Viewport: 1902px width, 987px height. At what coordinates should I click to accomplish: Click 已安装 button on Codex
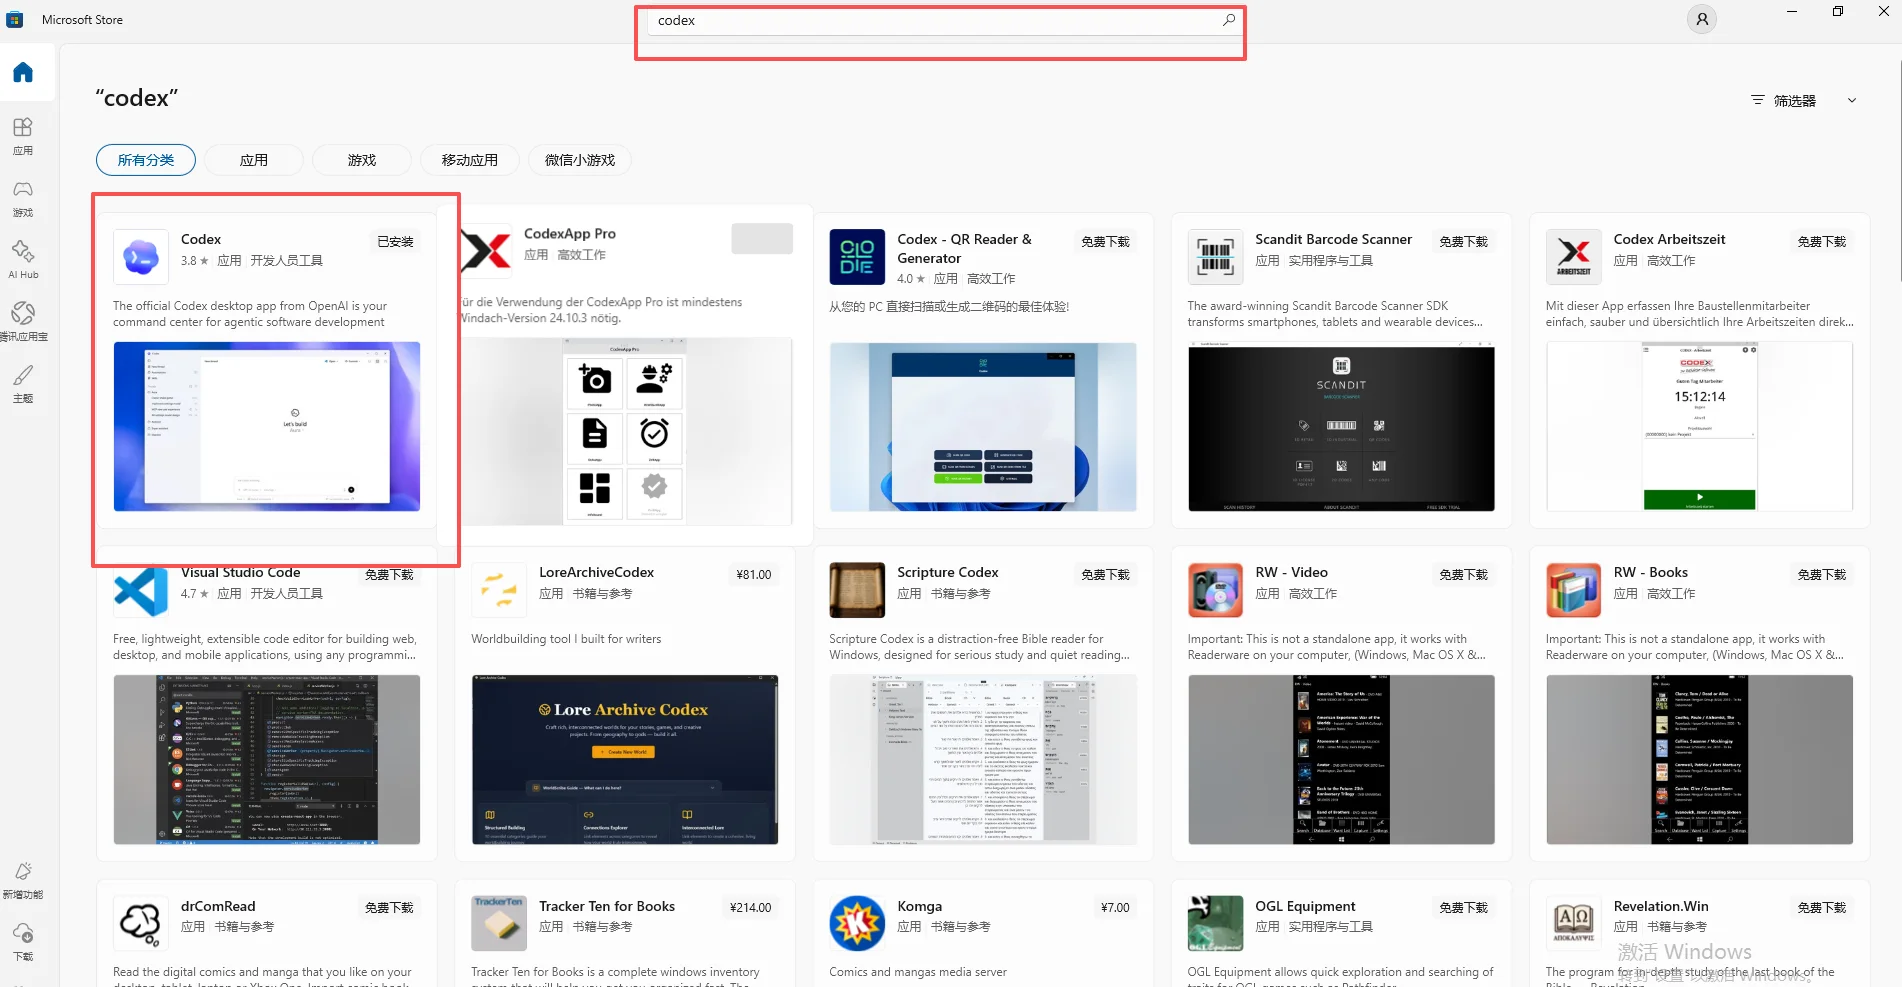[395, 241]
